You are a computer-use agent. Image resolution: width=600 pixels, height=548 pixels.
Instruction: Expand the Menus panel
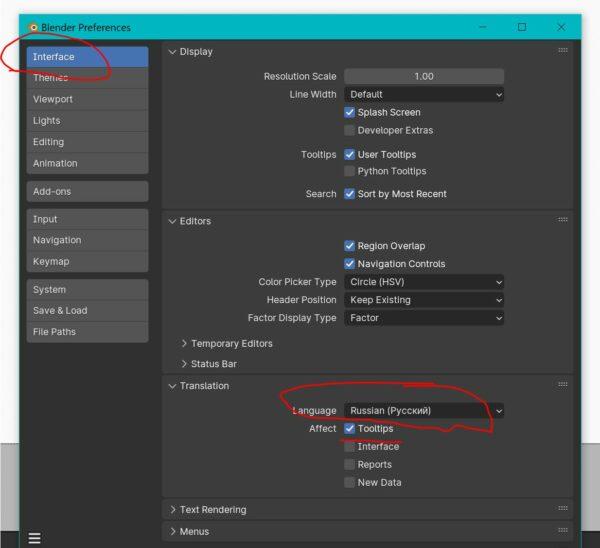173,532
